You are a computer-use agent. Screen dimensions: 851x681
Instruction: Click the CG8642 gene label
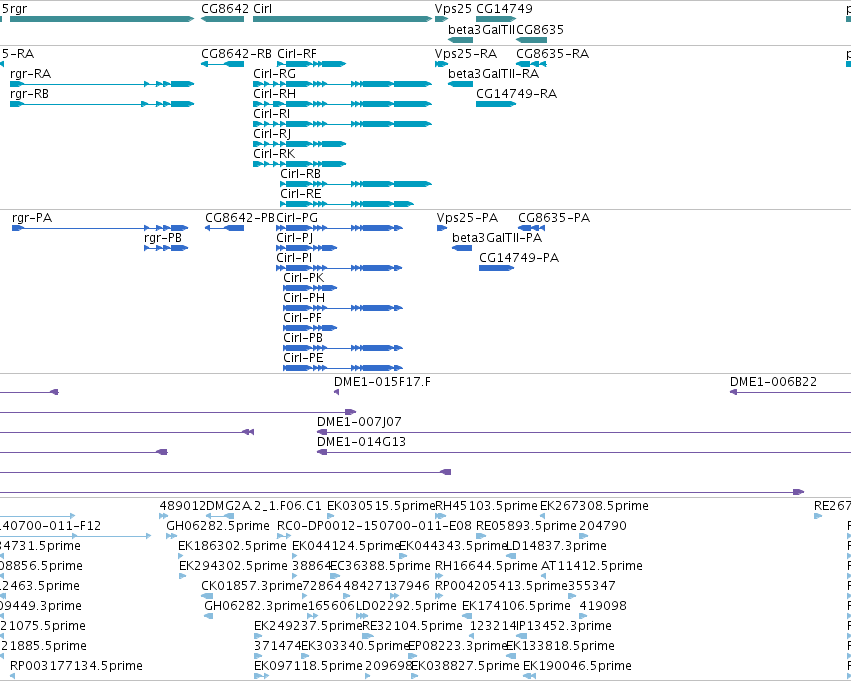click(x=225, y=9)
